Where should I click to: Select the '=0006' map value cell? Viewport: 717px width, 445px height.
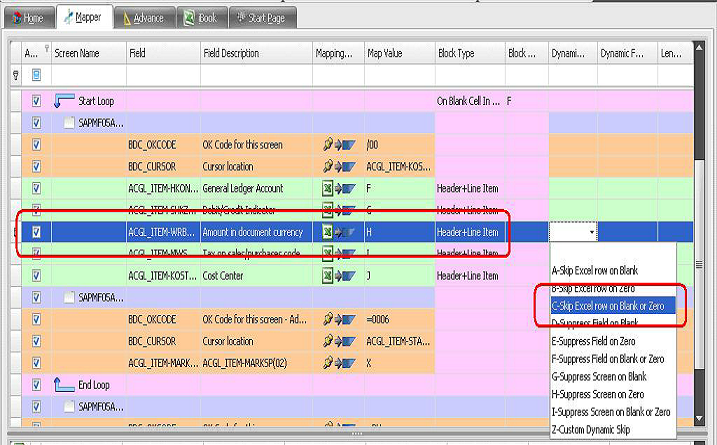click(x=400, y=319)
